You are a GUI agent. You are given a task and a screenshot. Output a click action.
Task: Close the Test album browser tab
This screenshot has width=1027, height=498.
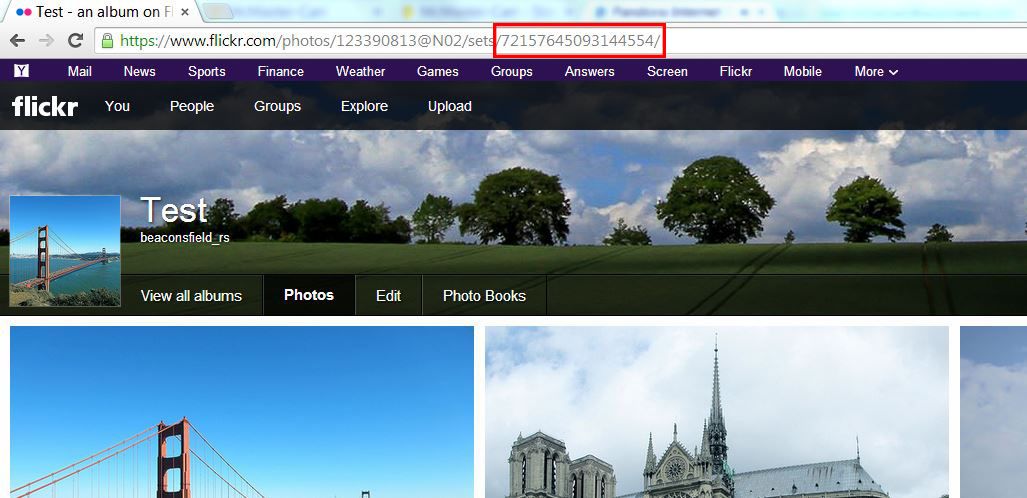pos(185,12)
